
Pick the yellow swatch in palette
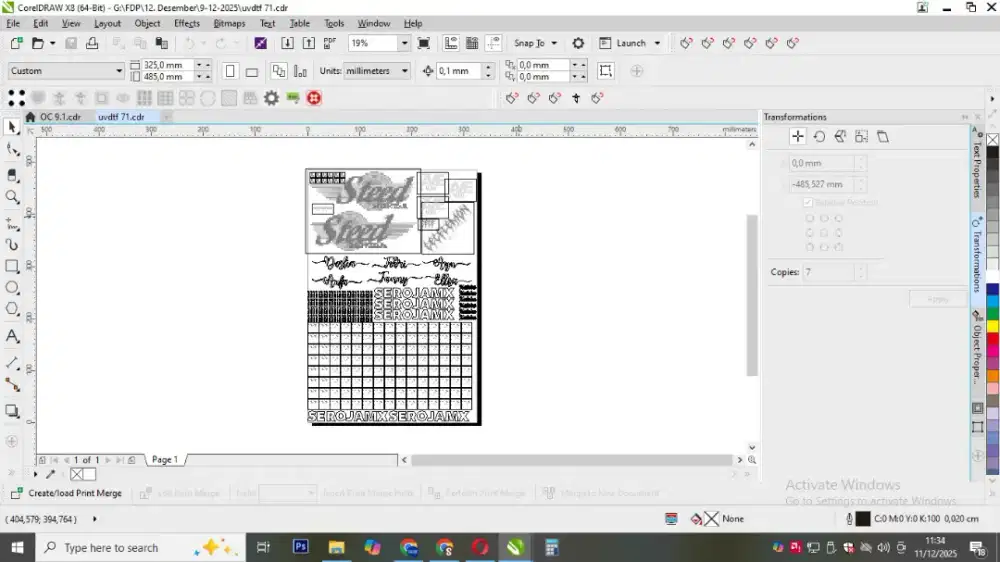[x=992, y=327]
